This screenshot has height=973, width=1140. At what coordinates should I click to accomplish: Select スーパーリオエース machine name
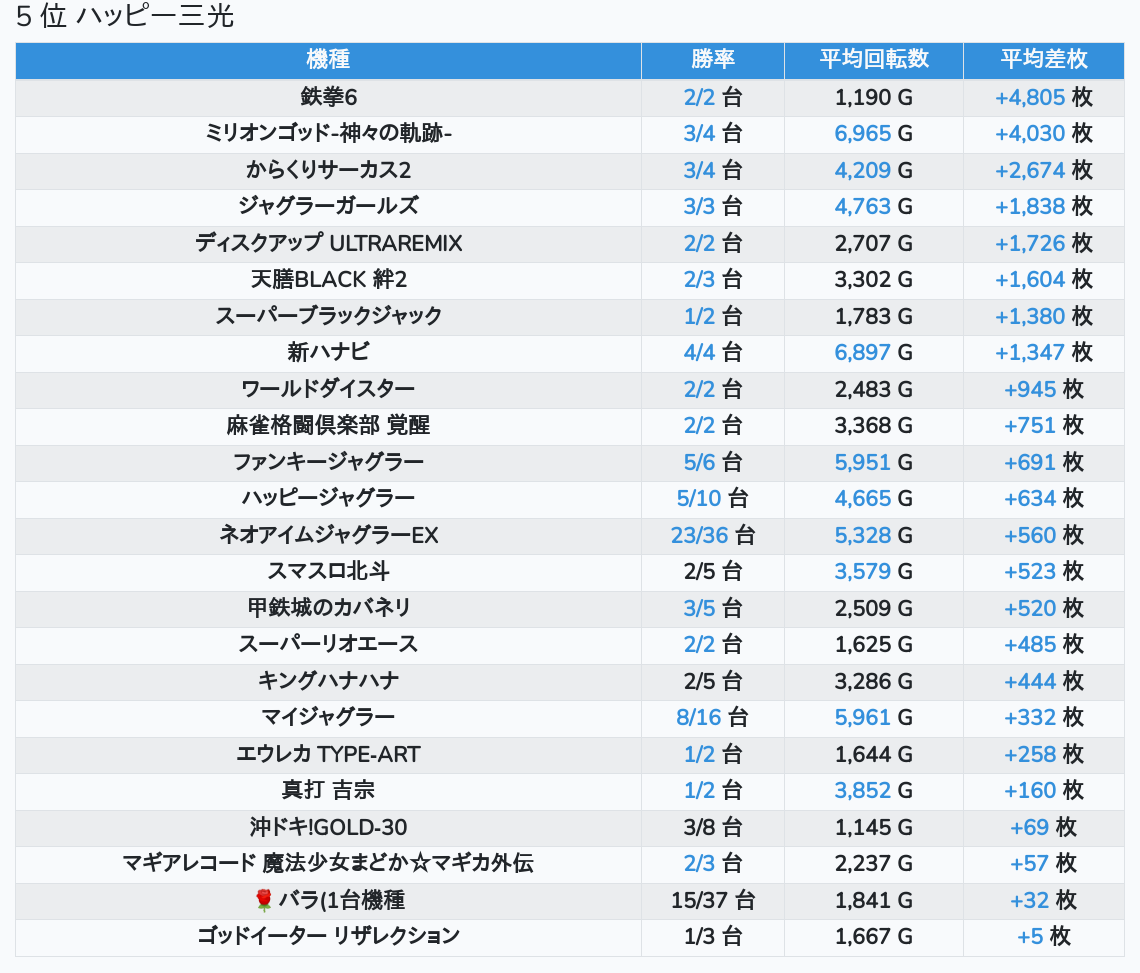coord(328,644)
